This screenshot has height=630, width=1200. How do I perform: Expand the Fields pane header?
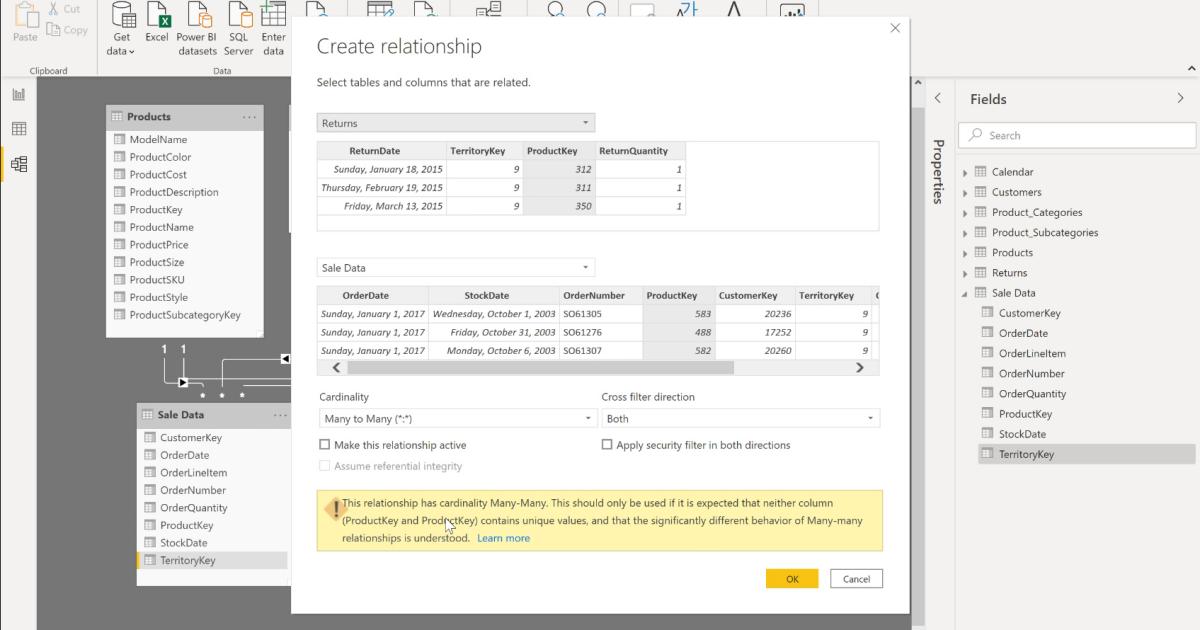point(1180,98)
